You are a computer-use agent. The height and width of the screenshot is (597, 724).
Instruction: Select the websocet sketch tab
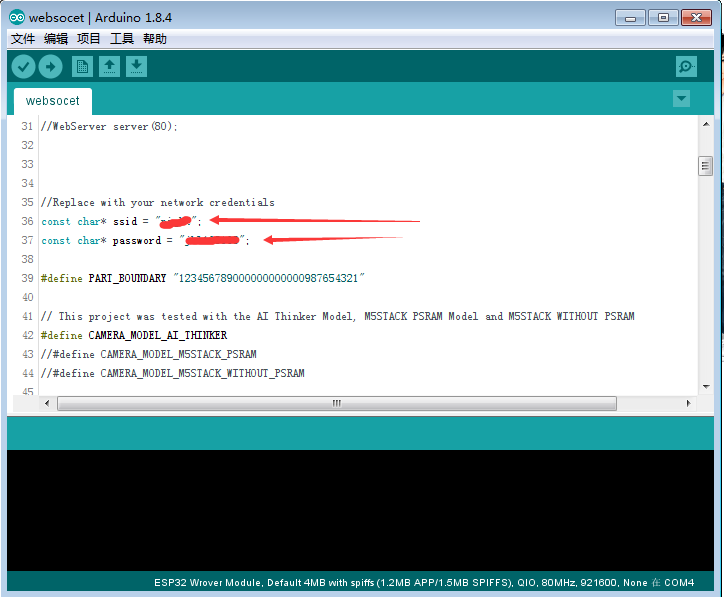point(53,101)
